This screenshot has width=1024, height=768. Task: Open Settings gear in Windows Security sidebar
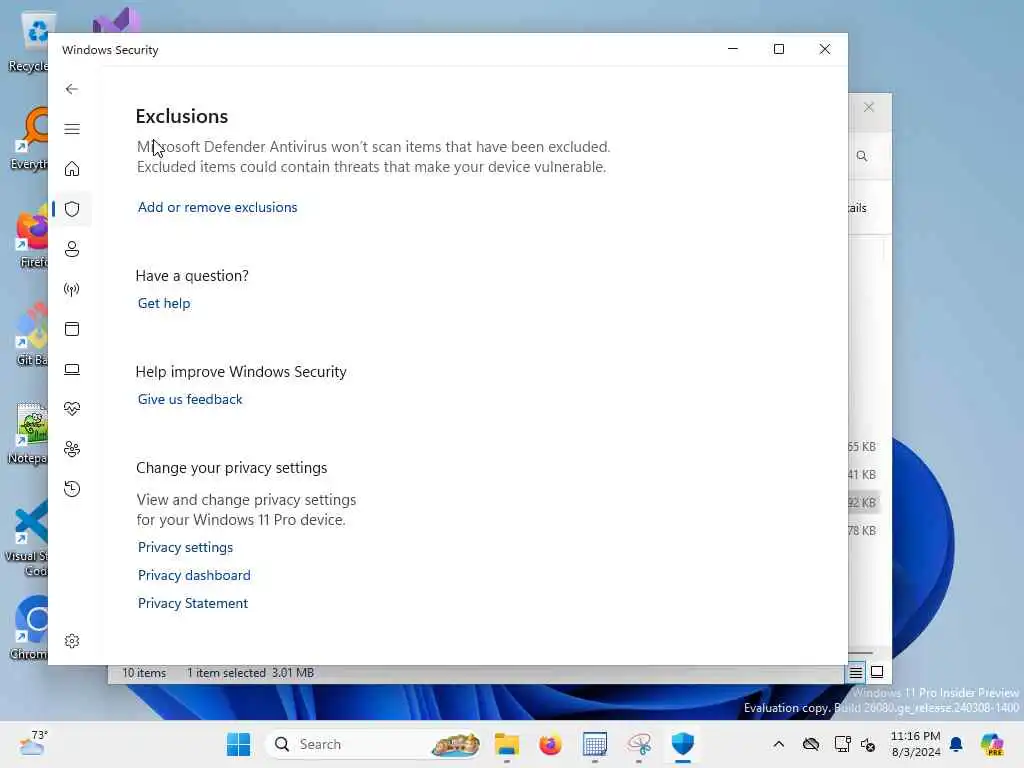[x=72, y=641]
